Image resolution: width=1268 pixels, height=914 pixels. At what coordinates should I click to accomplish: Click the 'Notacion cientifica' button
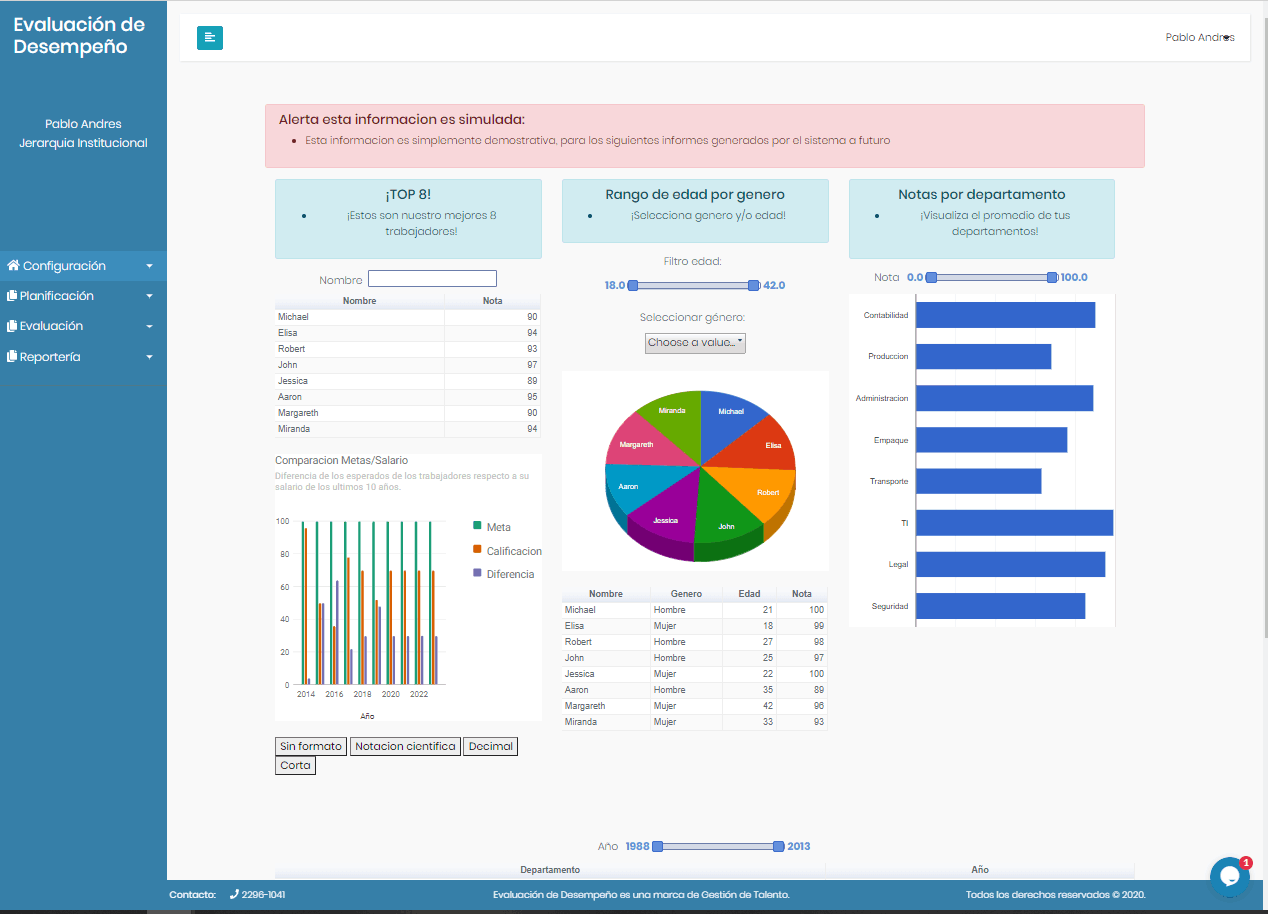point(405,746)
